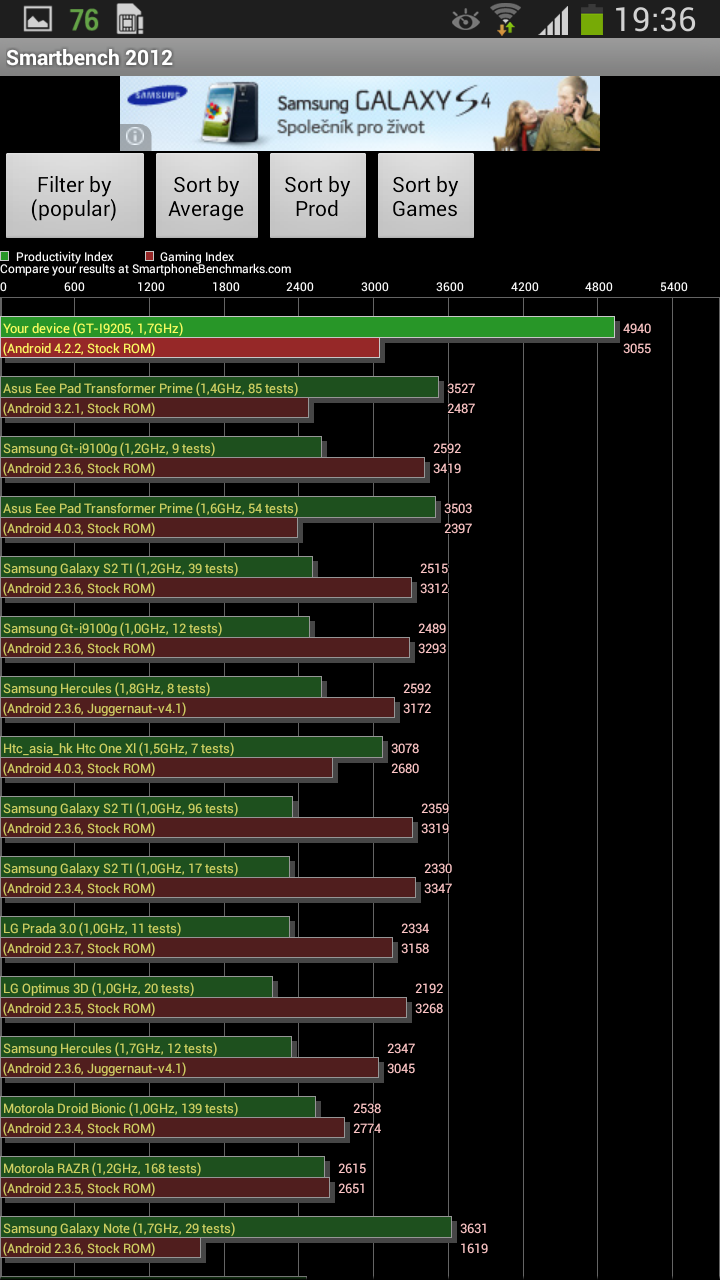
Task: Tap the SD card icon in status bar
Action: click(128, 19)
